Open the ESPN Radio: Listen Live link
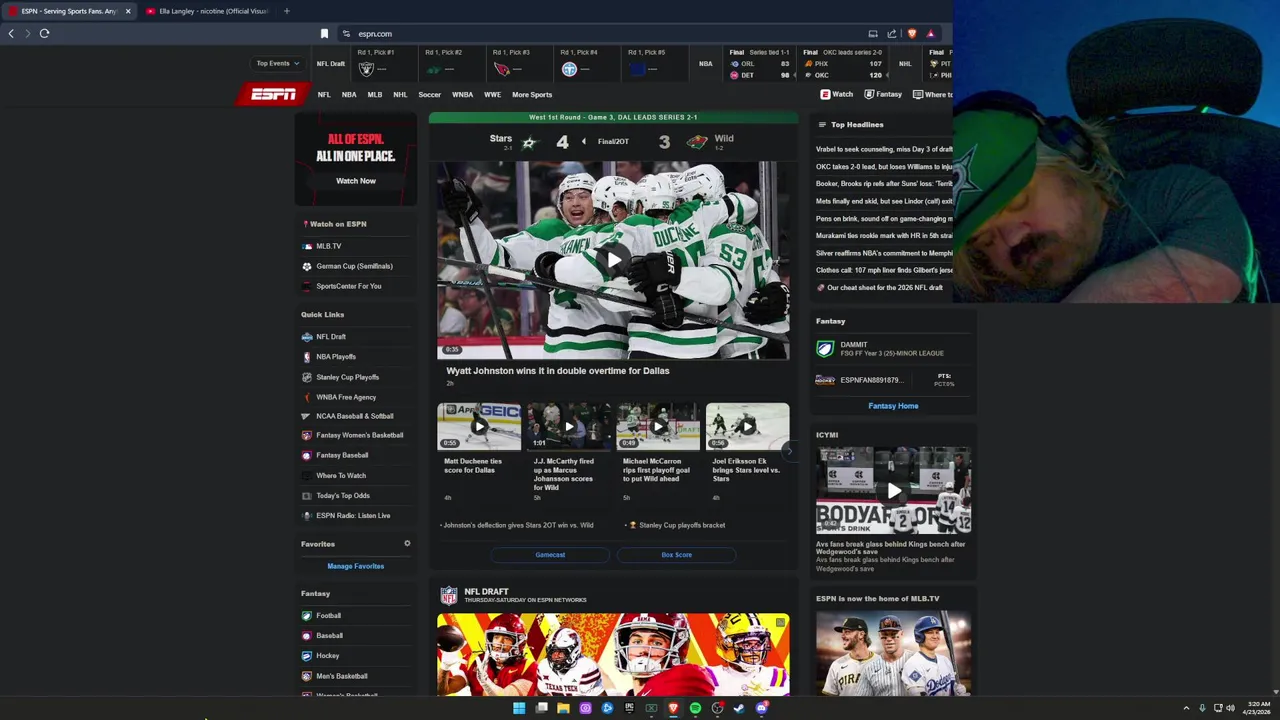The image size is (1280, 720). click(x=353, y=516)
